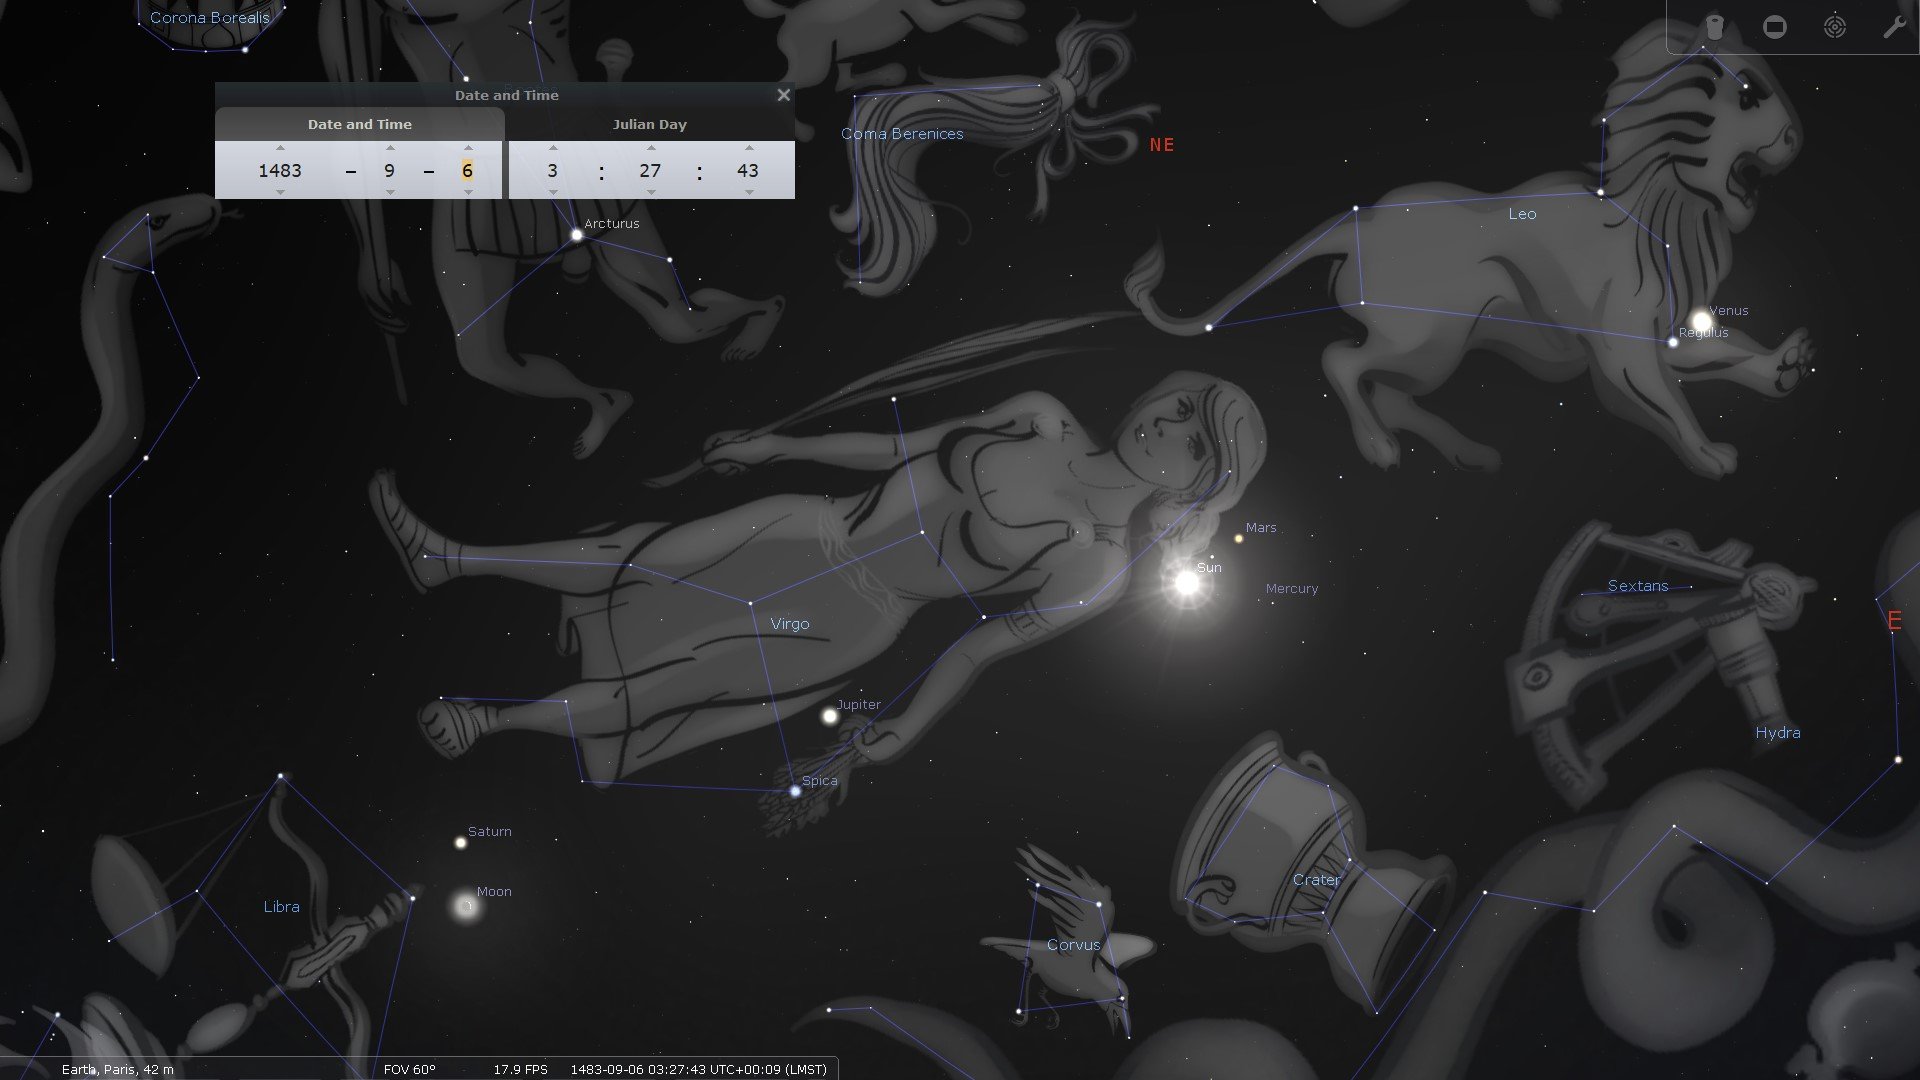Switch to the Date and Time tab
1920x1080 pixels.
pos(360,124)
